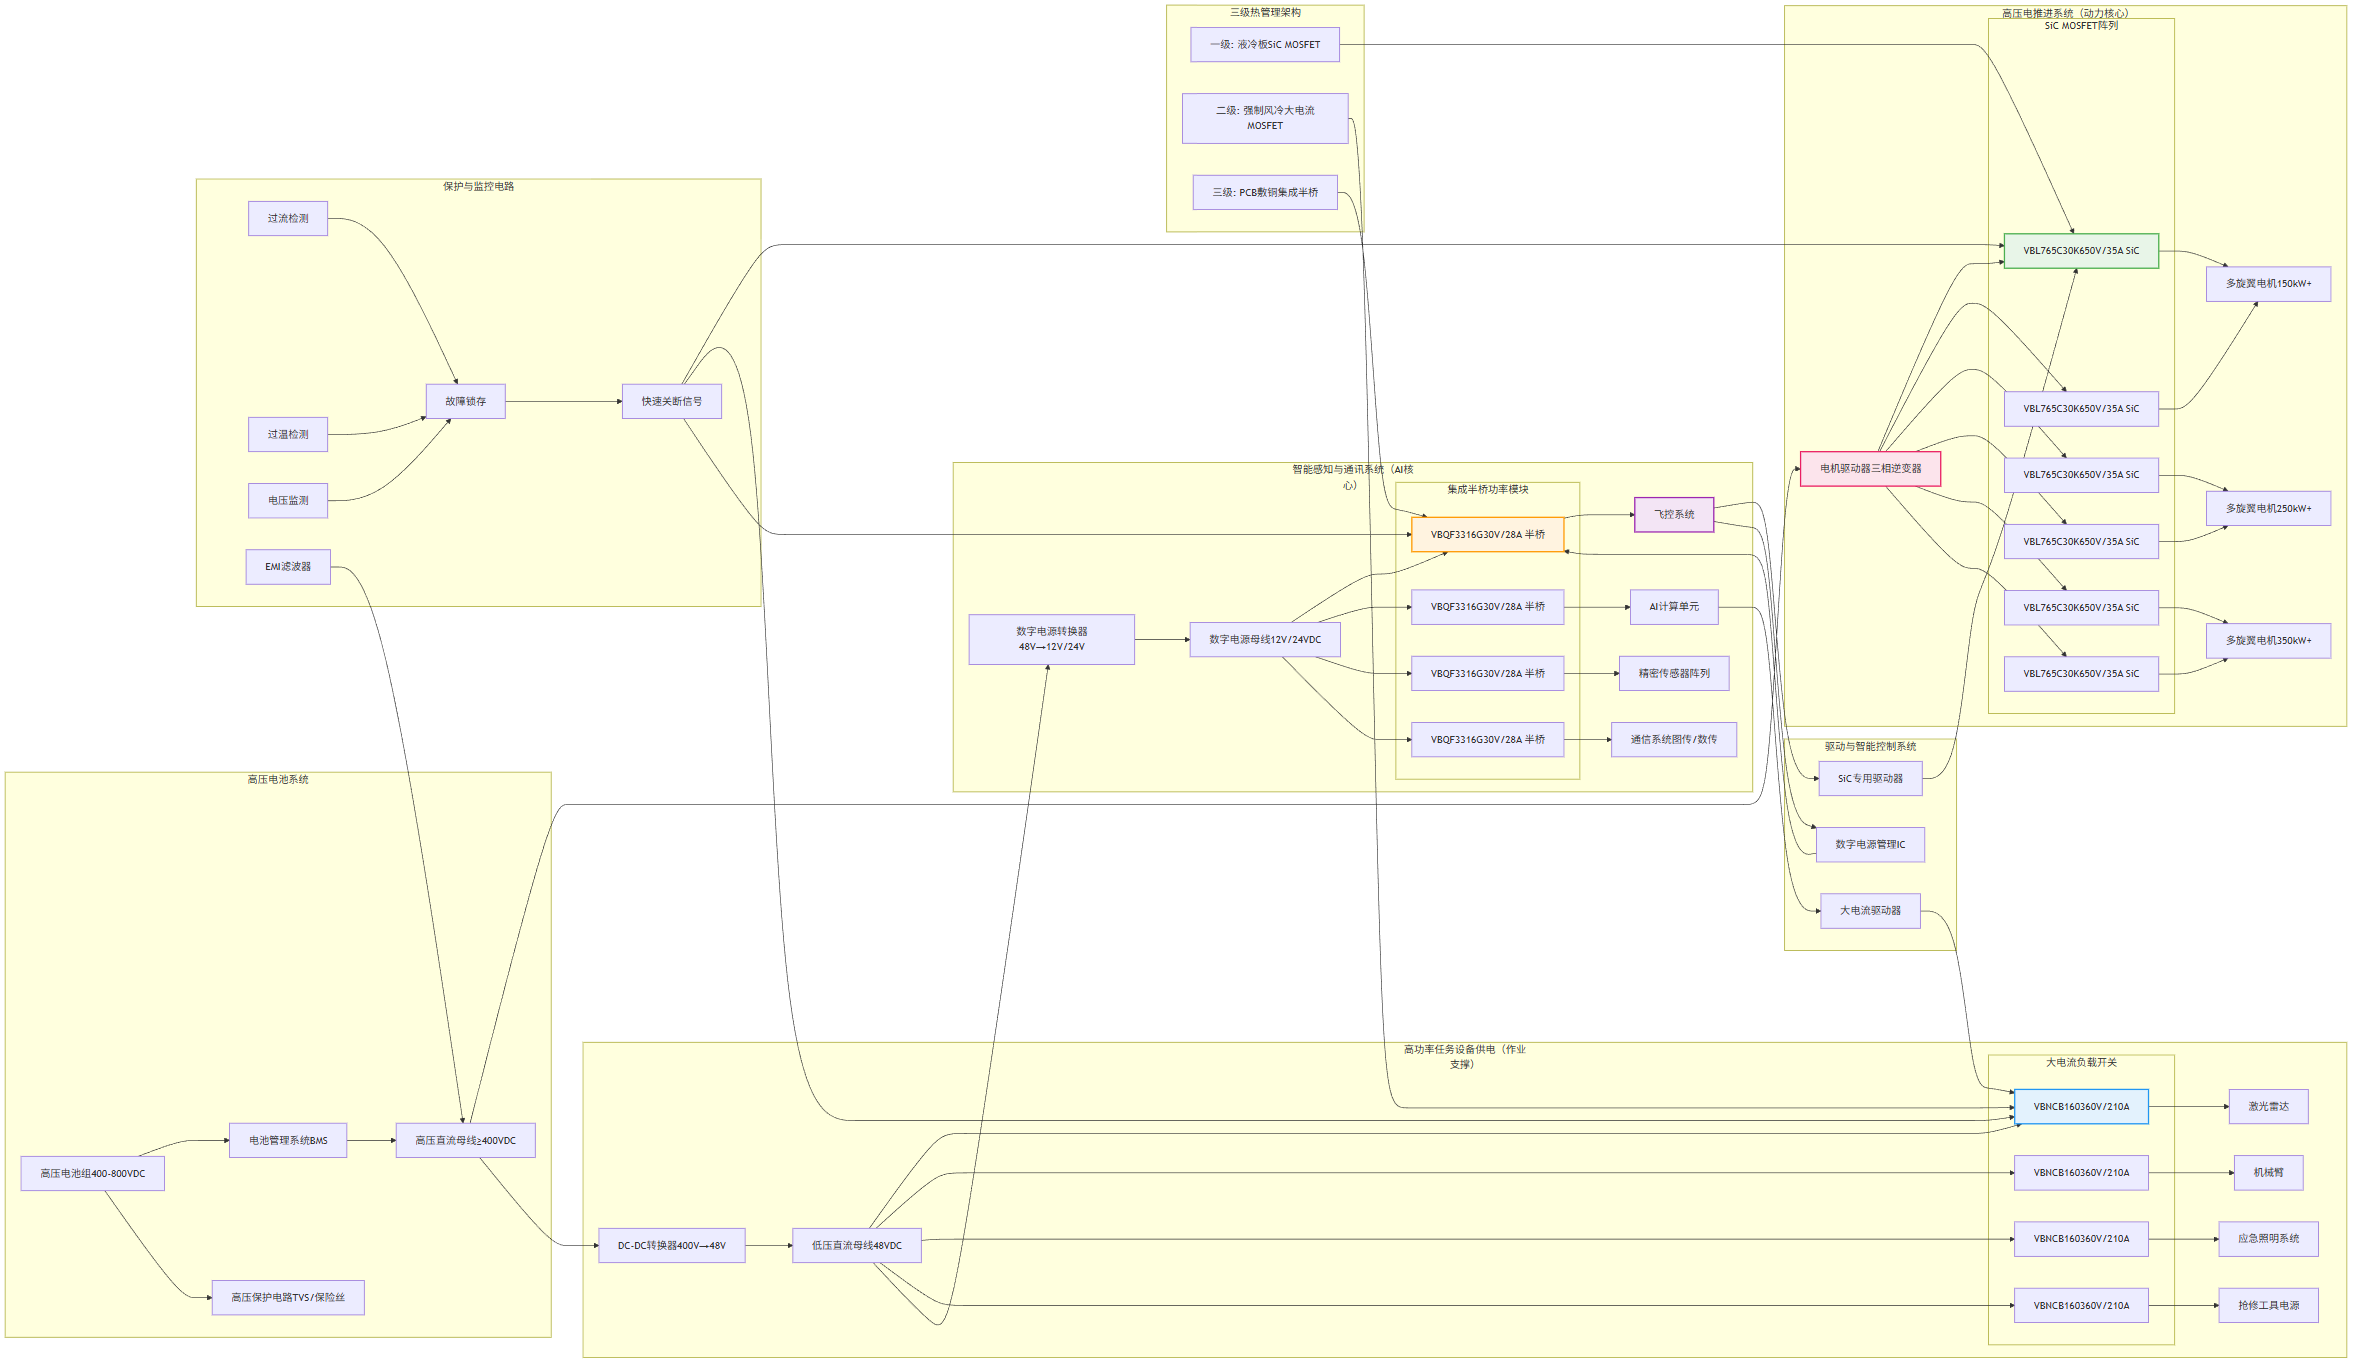Select the 高压直流母线≥400VDC node
The width and height of the screenshot is (2368, 1372).
pos(466,1141)
